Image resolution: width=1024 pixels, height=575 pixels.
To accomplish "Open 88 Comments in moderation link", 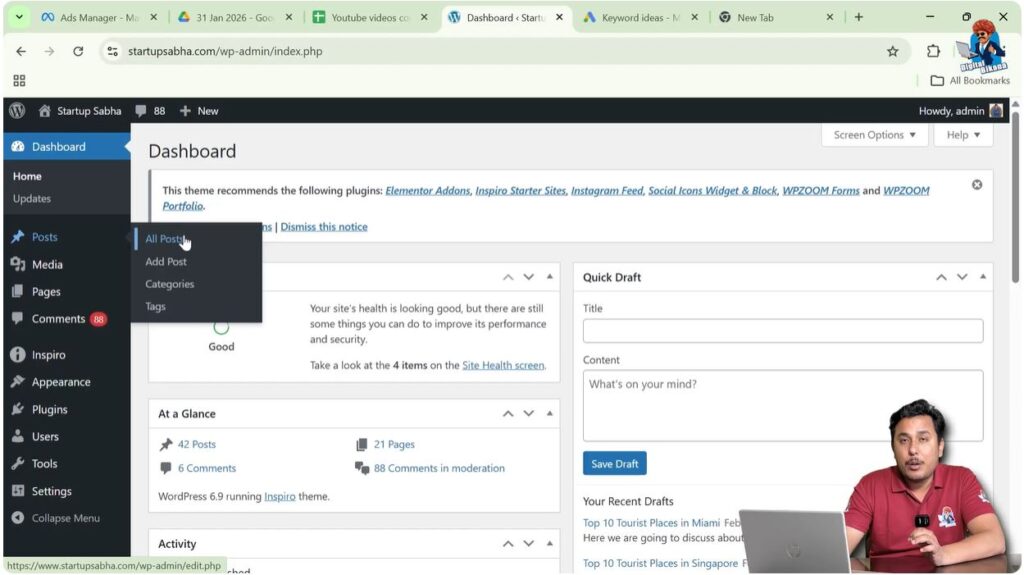I will (x=440, y=468).
